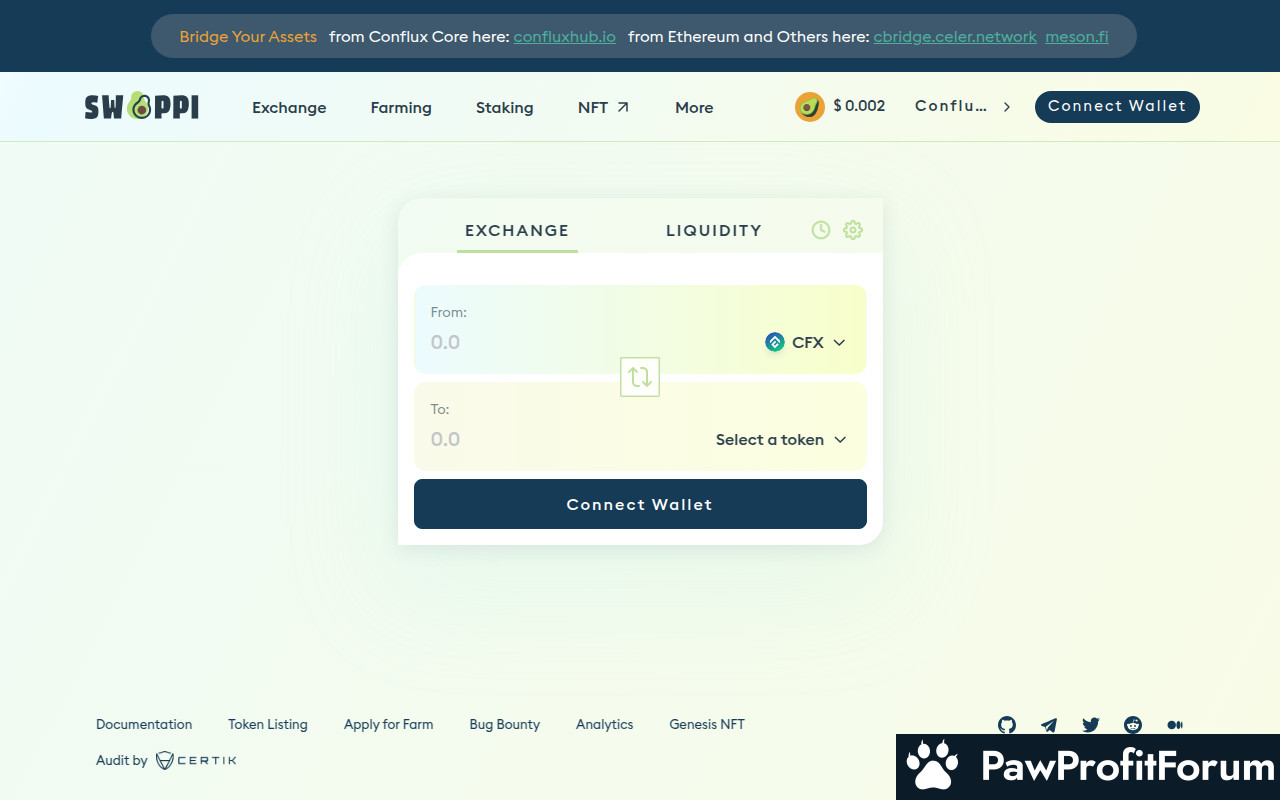Open the Documentation footer link
This screenshot has height=800, width=1280.
[144, 724]
